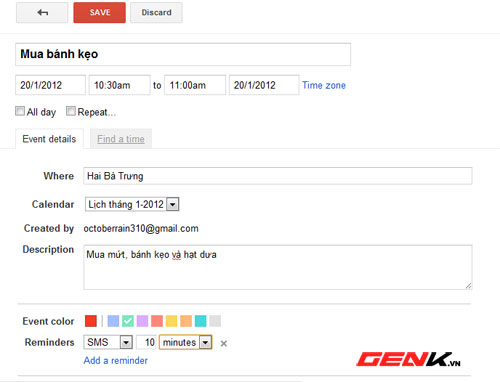Choose the turquoise event color swatch
Viewport: 500px width, 382px height.
[201, 321]
